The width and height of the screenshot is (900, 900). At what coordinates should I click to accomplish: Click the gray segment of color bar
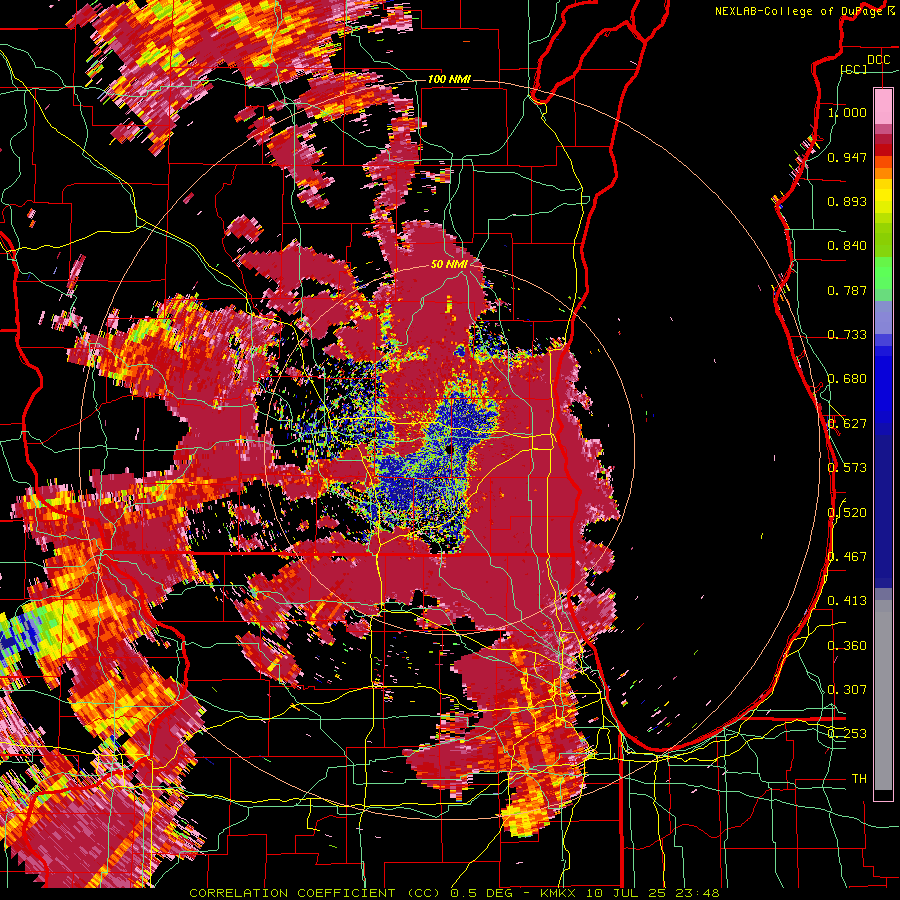coord(883,695)
